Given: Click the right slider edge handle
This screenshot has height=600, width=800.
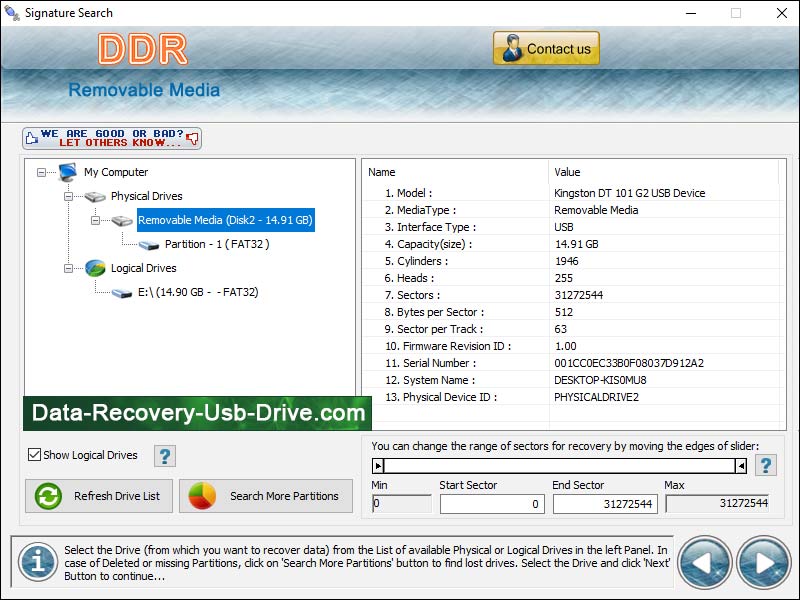Looking at the screenshot, I should pos(741,465).
